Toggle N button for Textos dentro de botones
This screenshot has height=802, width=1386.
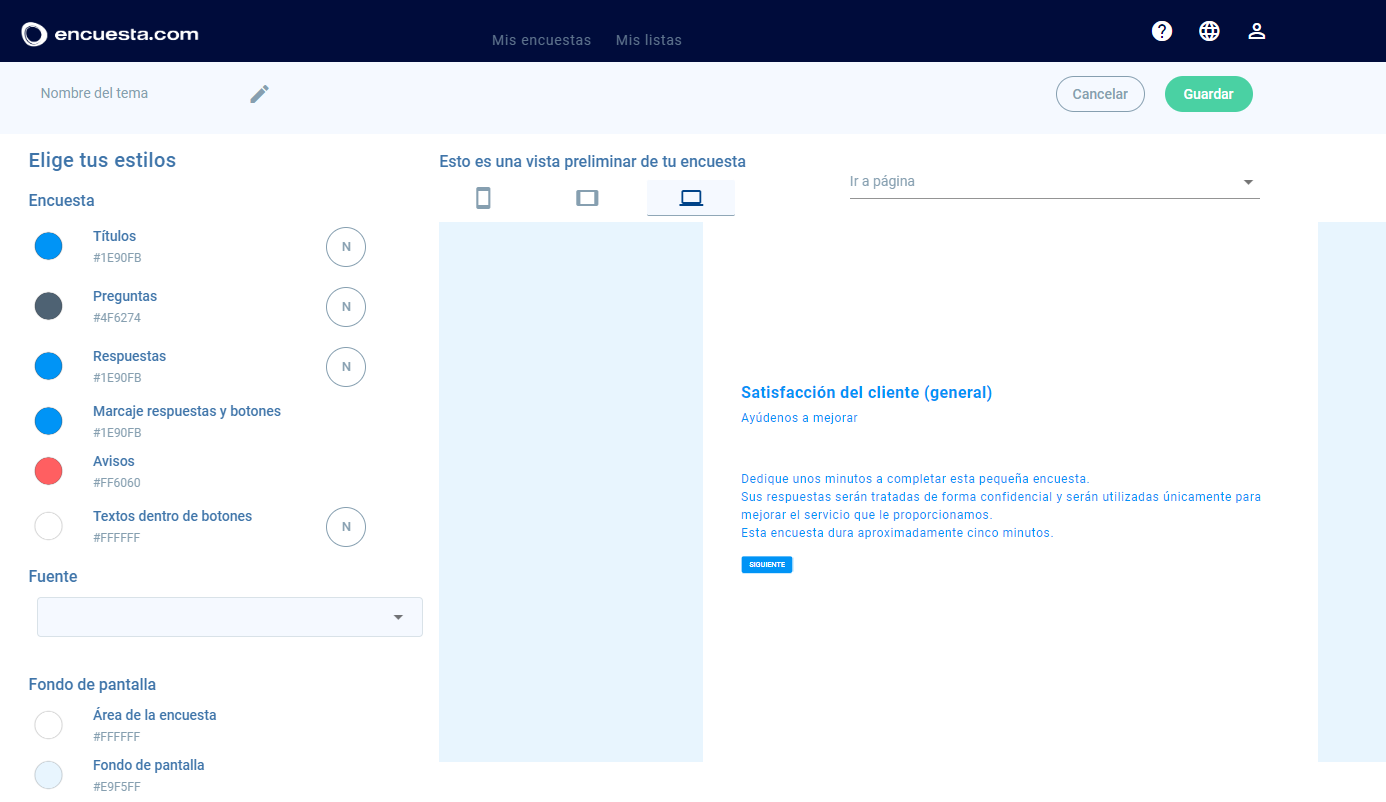[346, 527]
